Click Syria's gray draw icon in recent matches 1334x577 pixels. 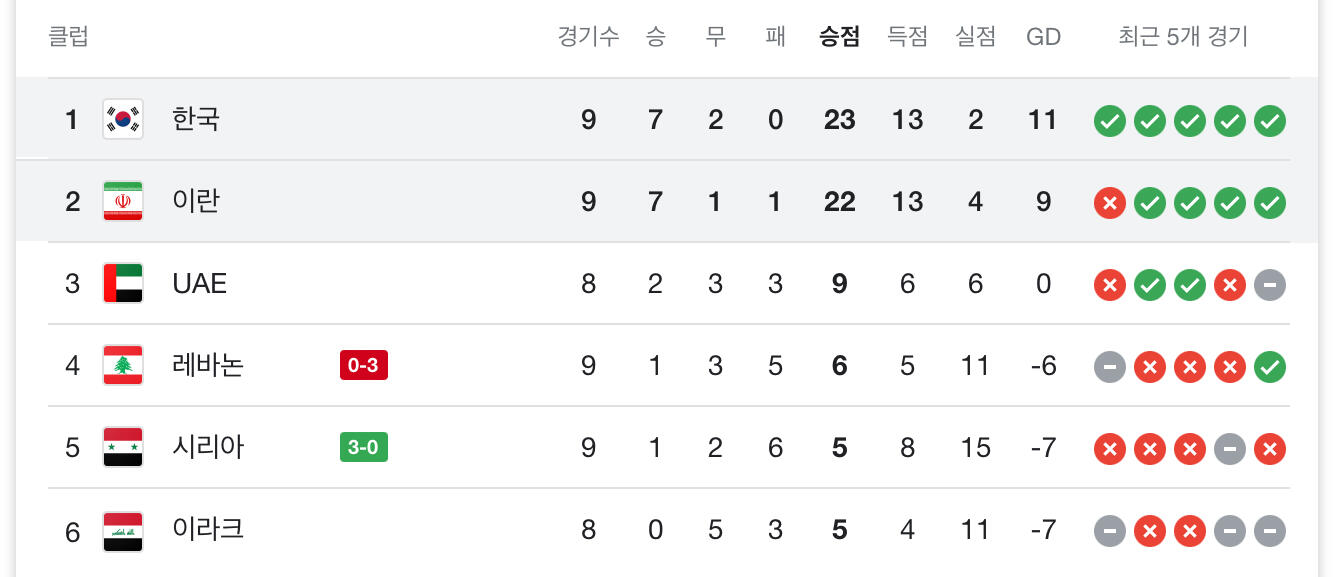point(1230,450)
